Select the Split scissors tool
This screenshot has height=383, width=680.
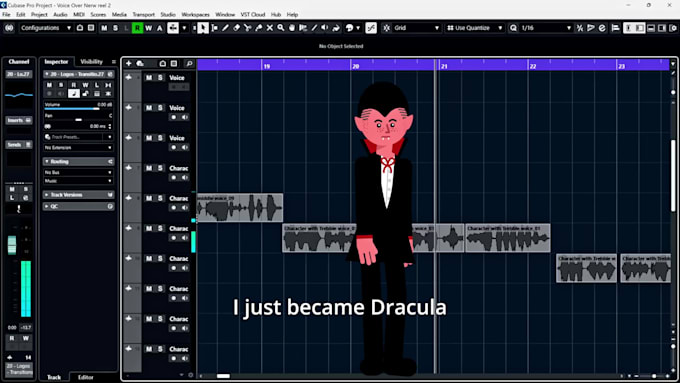247,28
